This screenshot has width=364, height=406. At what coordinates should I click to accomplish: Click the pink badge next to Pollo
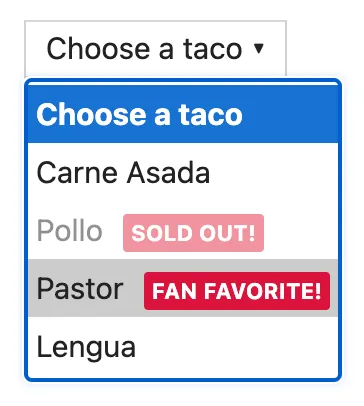click(x=193, y=233)
